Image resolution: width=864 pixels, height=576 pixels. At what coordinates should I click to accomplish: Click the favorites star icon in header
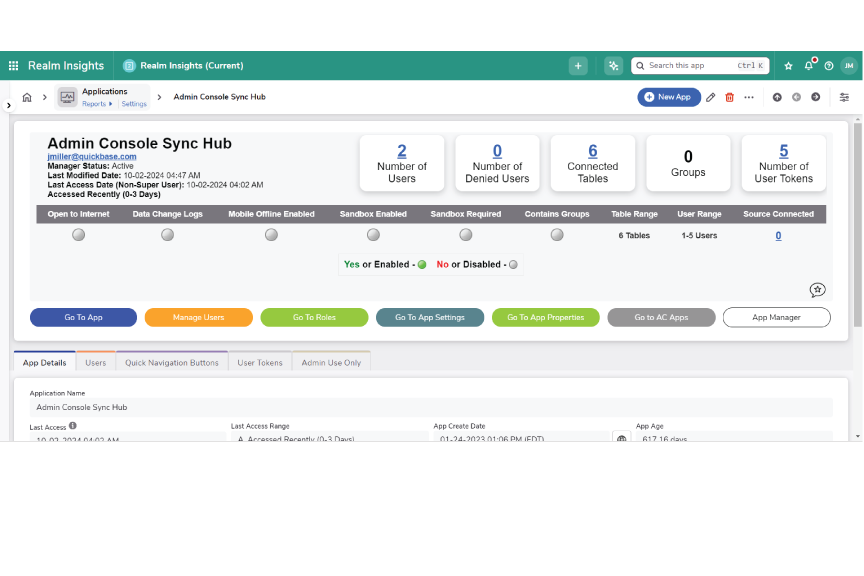coord(788,66)
